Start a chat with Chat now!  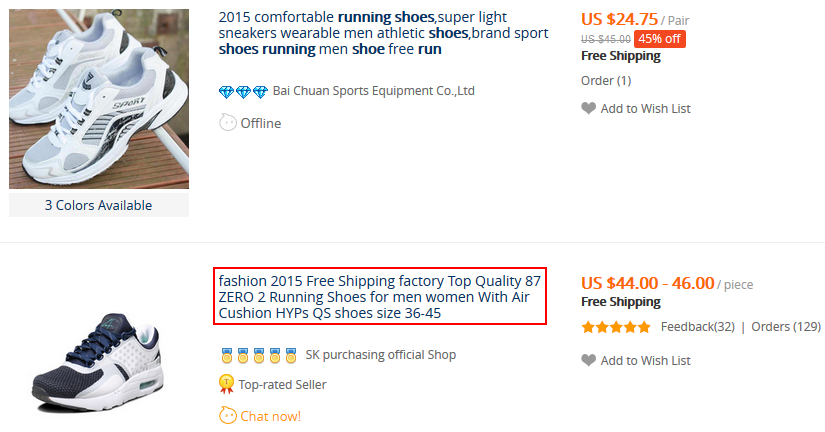click(269, 416)
